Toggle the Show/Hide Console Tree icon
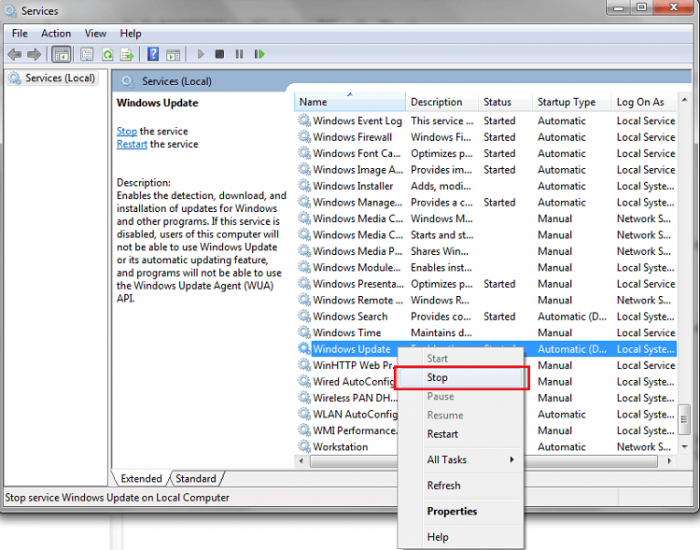Viewport: 700px width, 550px height. [61, 54]
